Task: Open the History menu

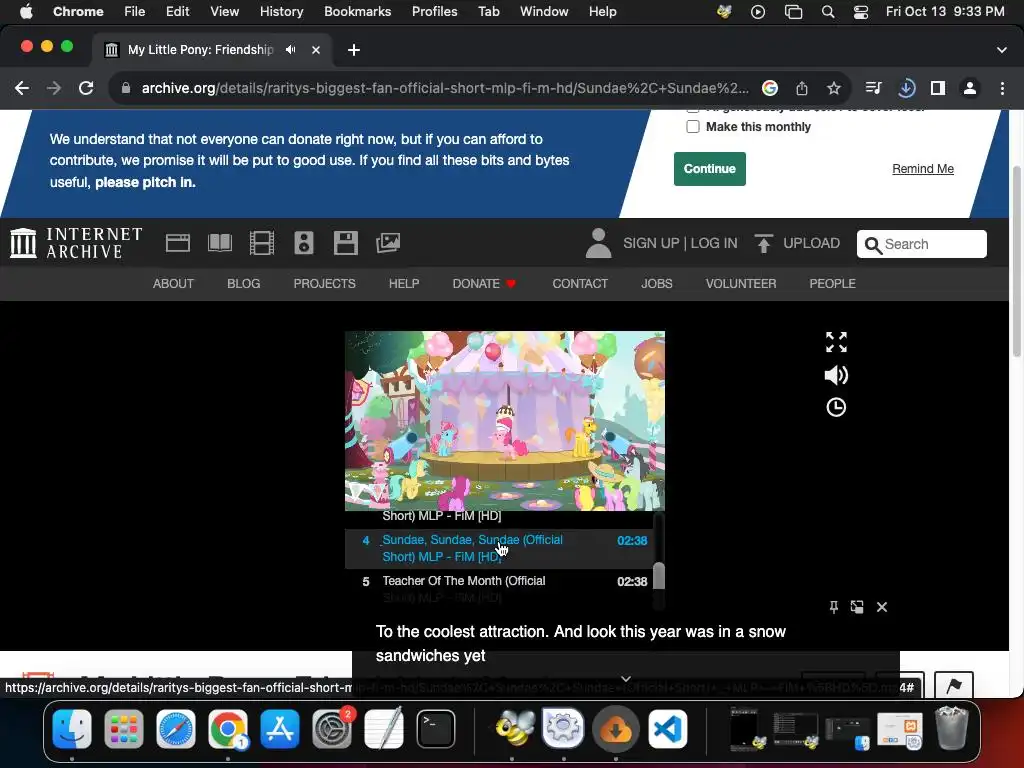Action: click(281, 11)
